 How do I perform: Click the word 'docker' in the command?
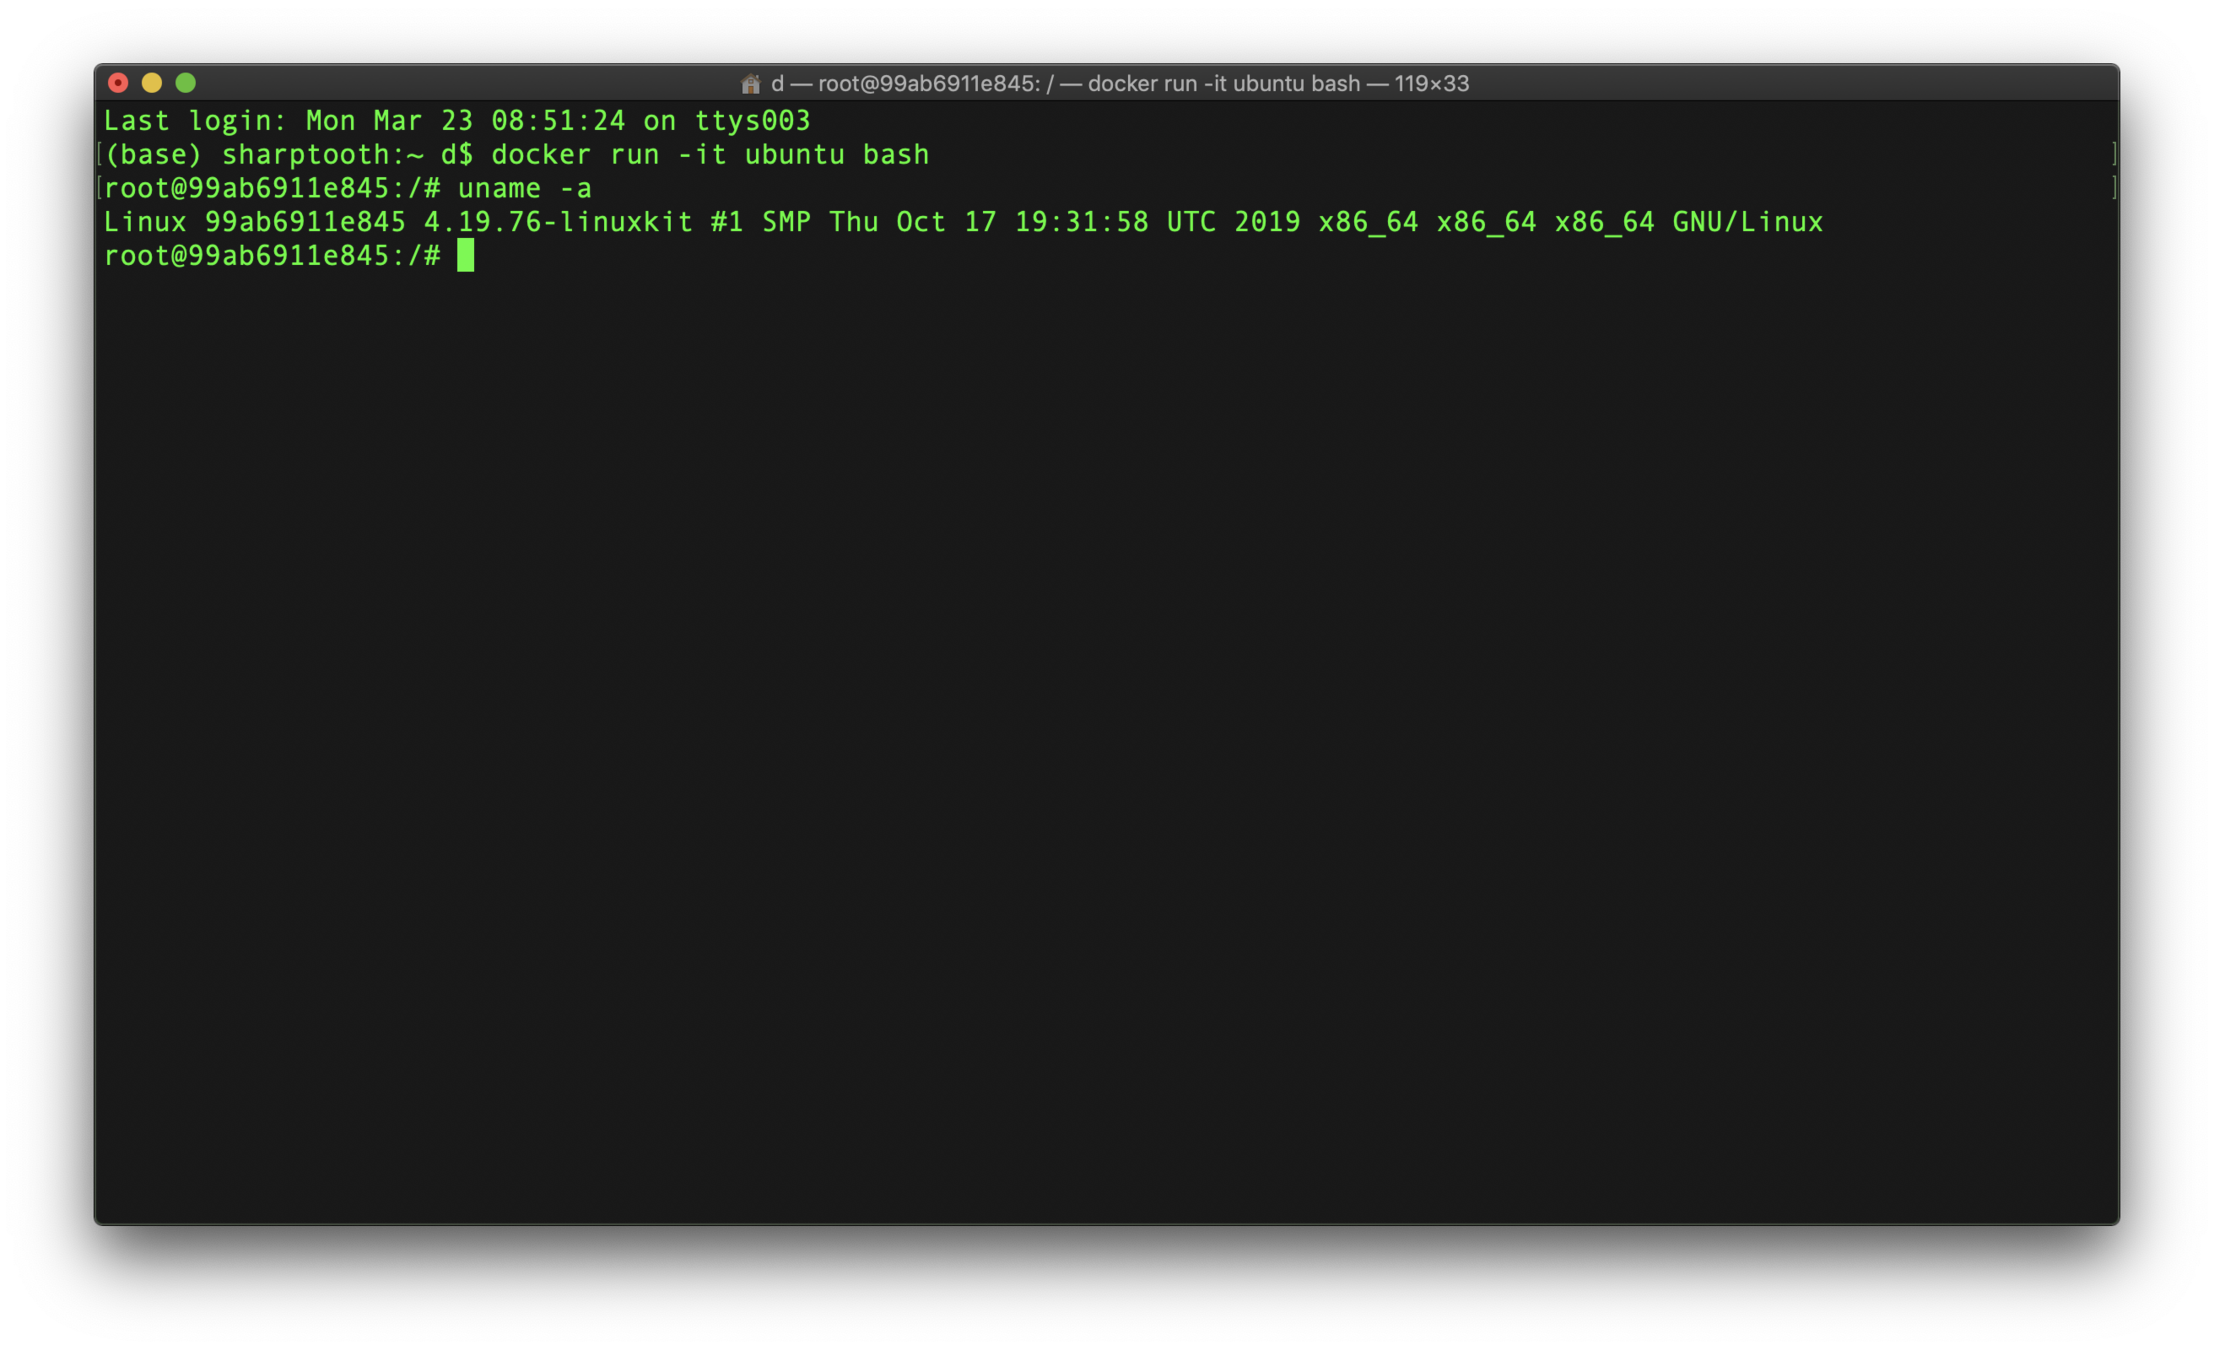[541, 155]
